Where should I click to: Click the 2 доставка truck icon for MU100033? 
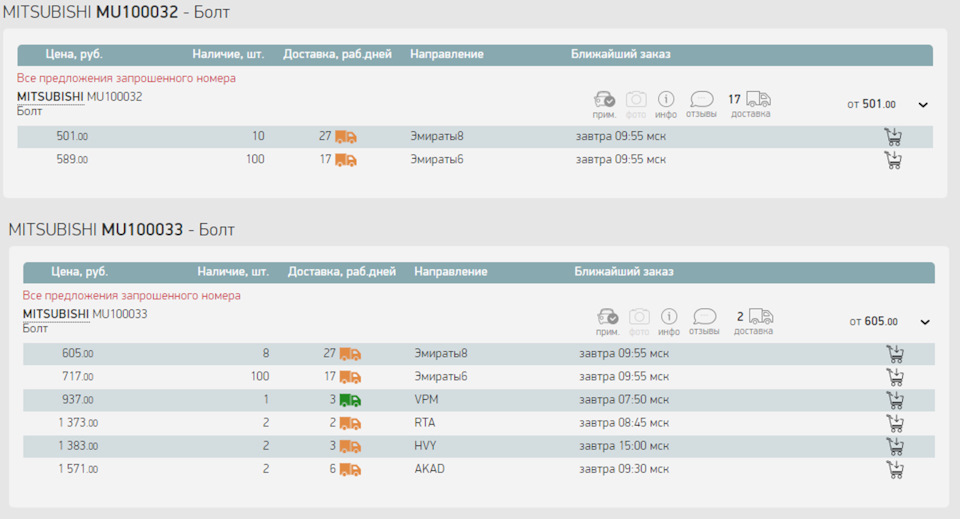pos(761,316)
